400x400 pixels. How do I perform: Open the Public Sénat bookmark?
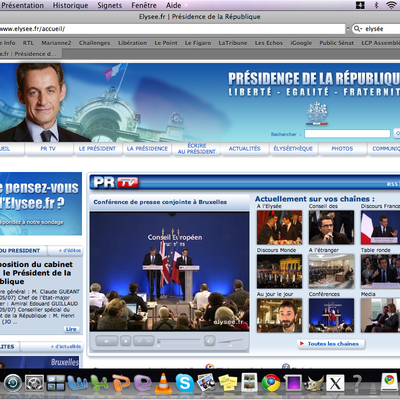tap(337, 43)
